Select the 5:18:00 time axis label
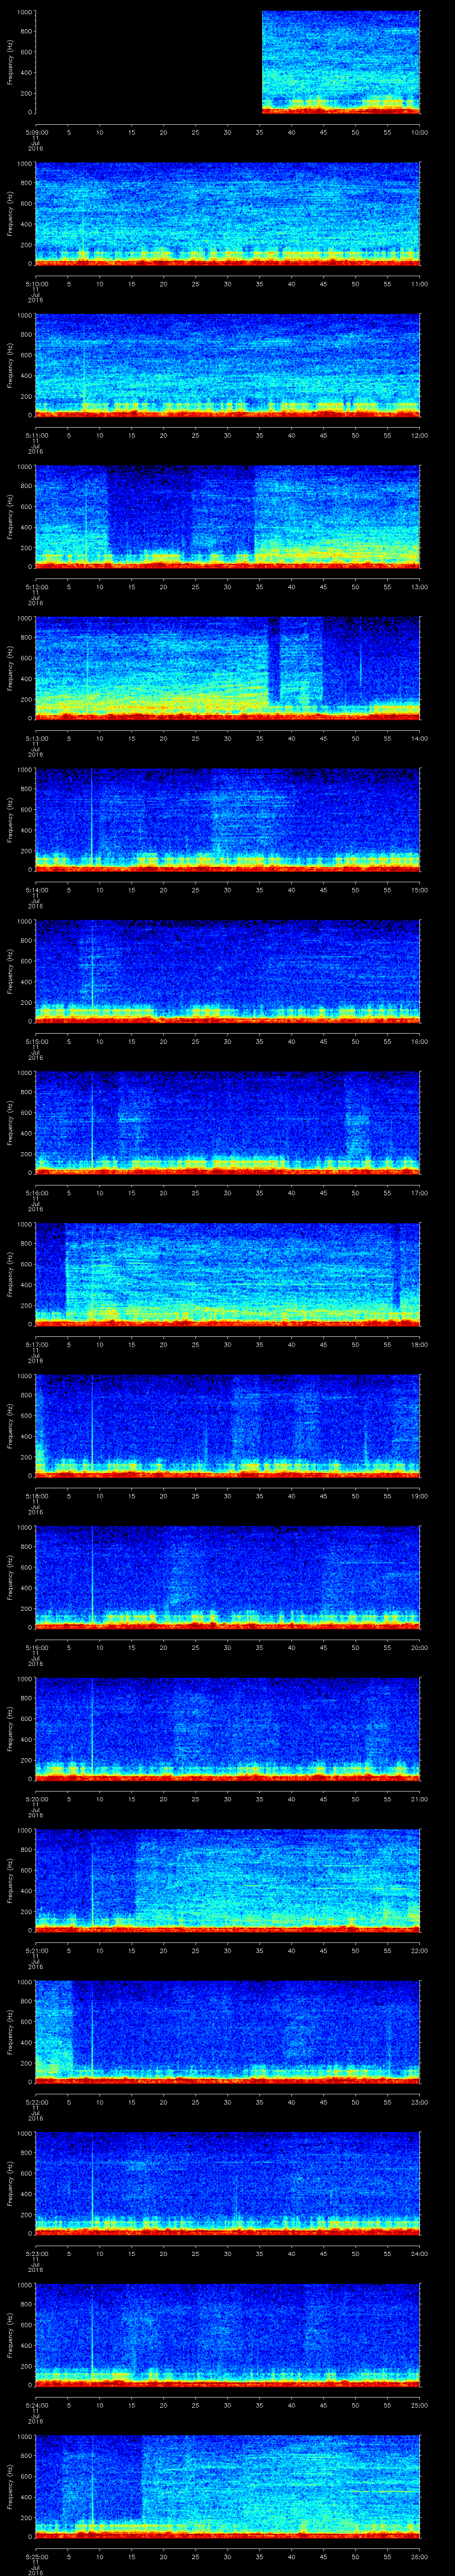455x2576 pixels. click(36, 1496)
